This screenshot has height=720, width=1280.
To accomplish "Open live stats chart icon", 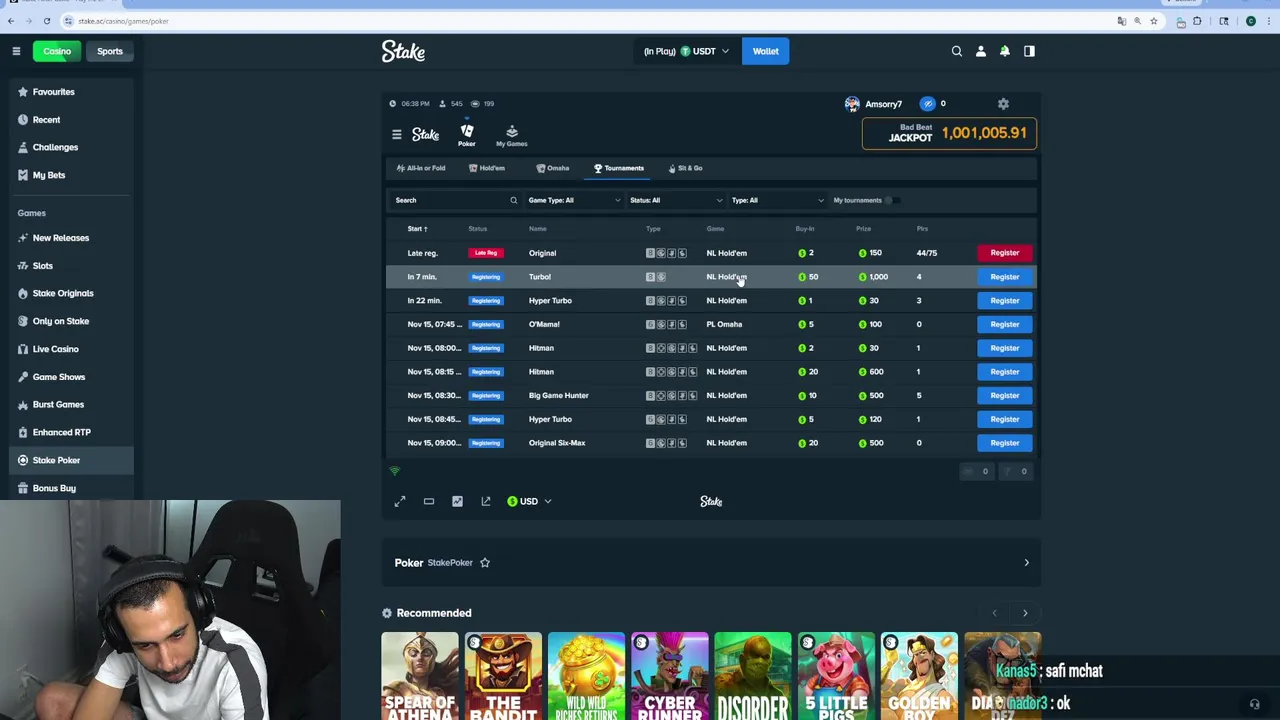I will [457, 501].
